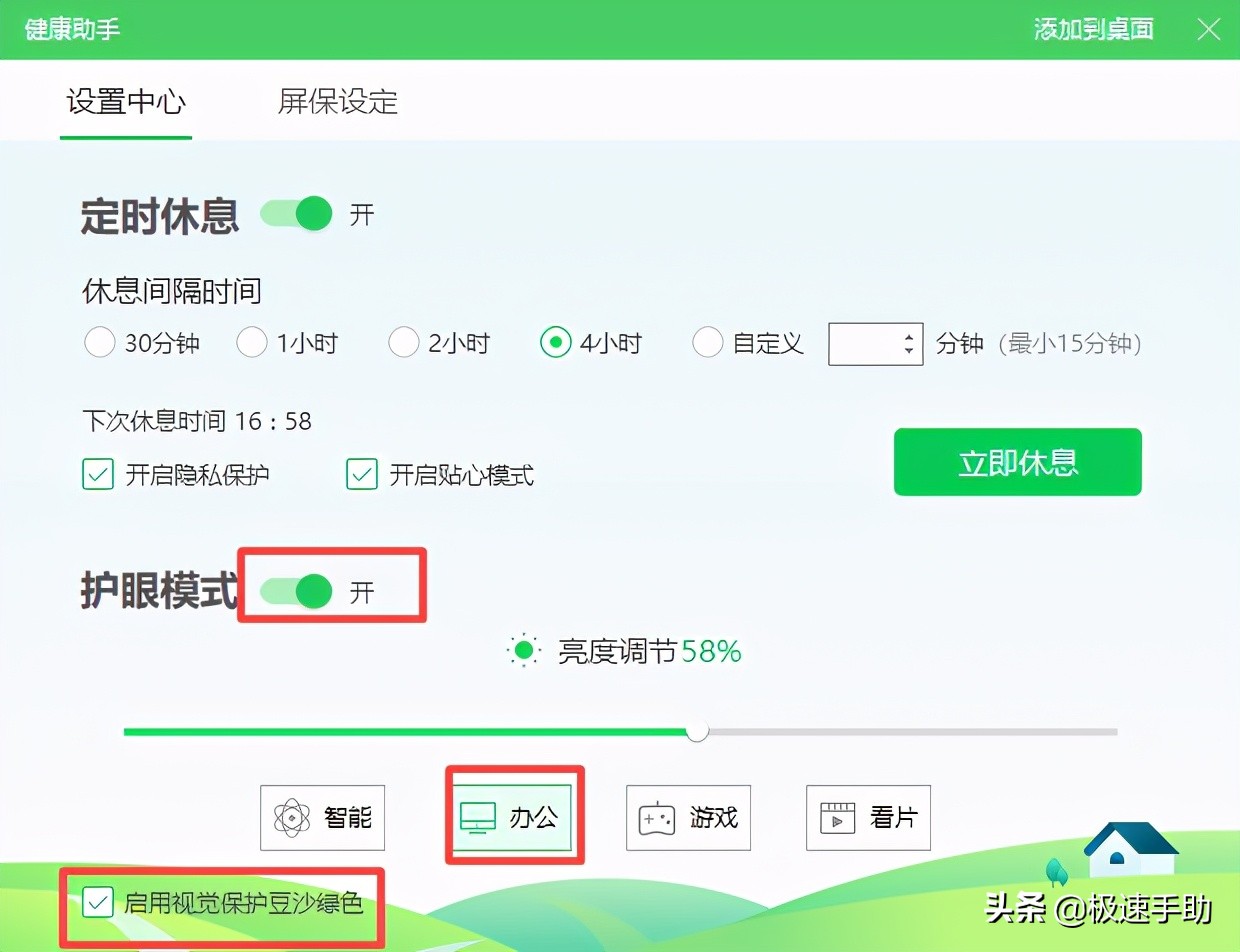Disable 开启贴心模式

pyautogui.click(x=361, y=474)
